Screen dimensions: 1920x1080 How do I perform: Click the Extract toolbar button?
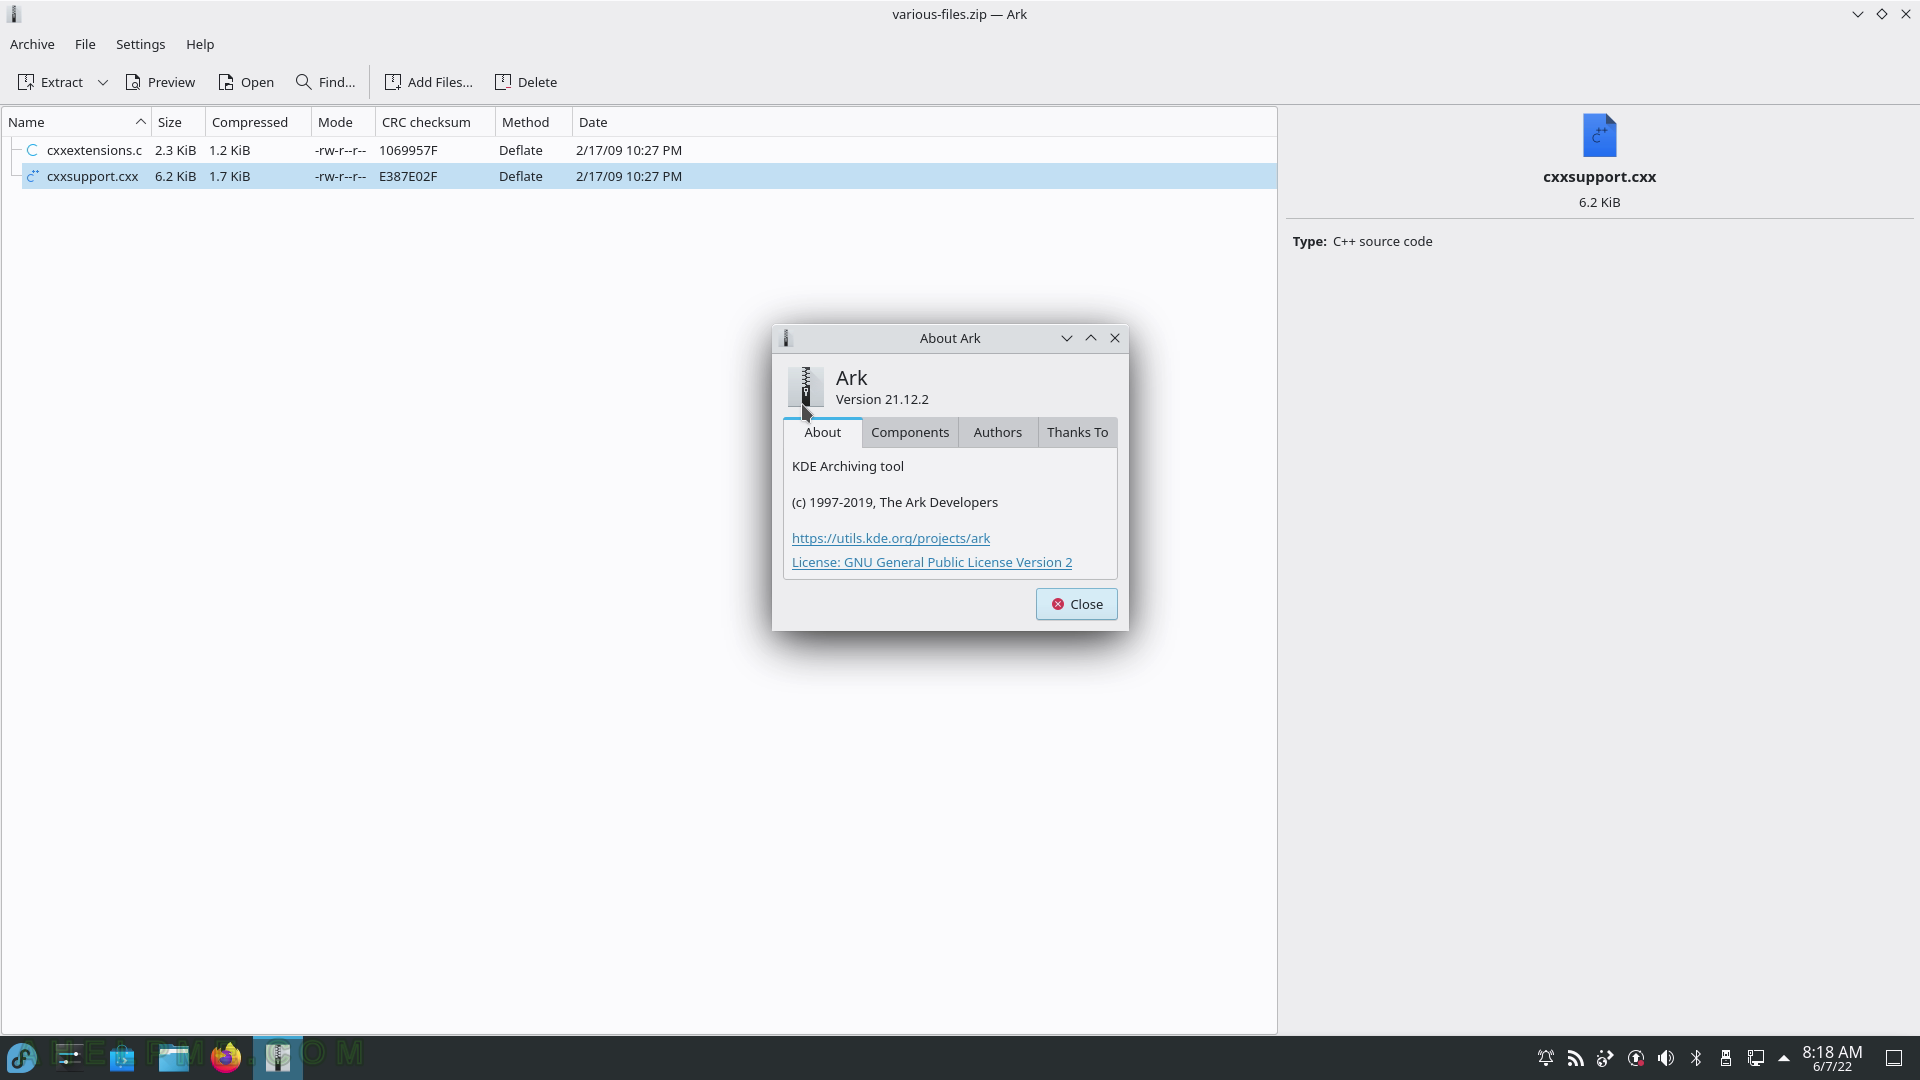click(50, 82)
